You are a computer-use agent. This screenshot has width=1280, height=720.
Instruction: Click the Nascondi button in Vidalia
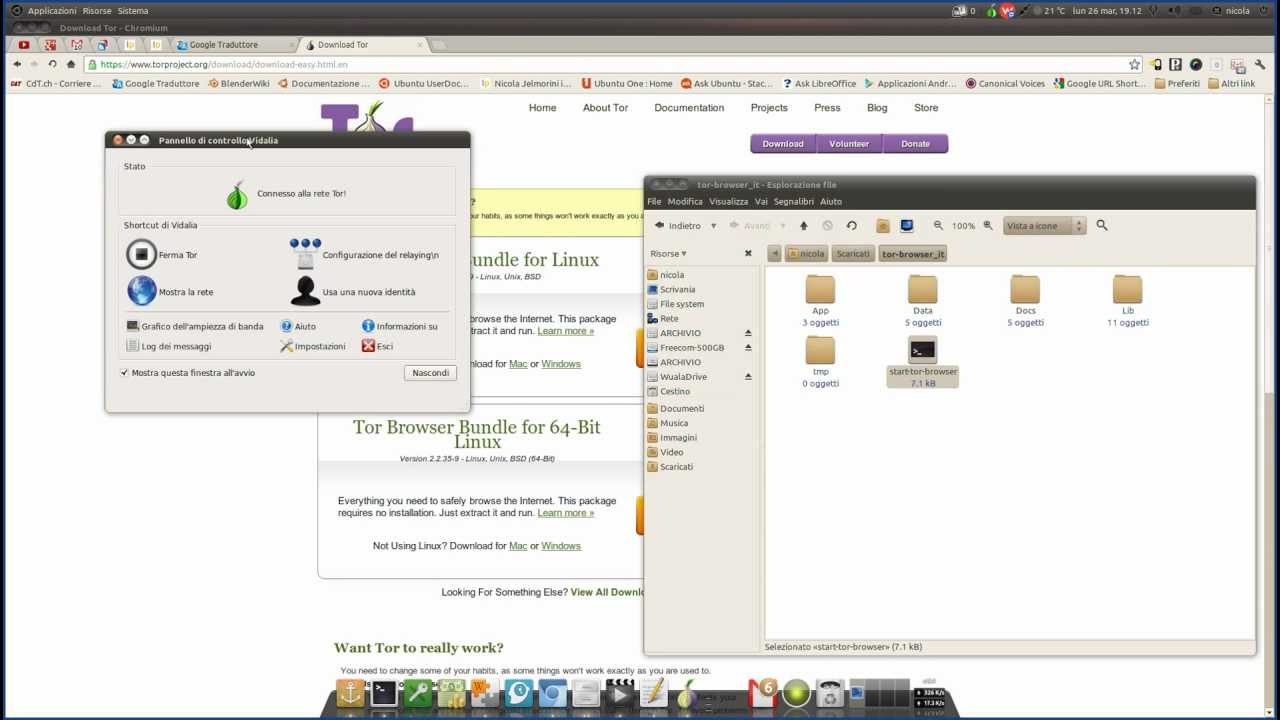click(x=431, y=373)
